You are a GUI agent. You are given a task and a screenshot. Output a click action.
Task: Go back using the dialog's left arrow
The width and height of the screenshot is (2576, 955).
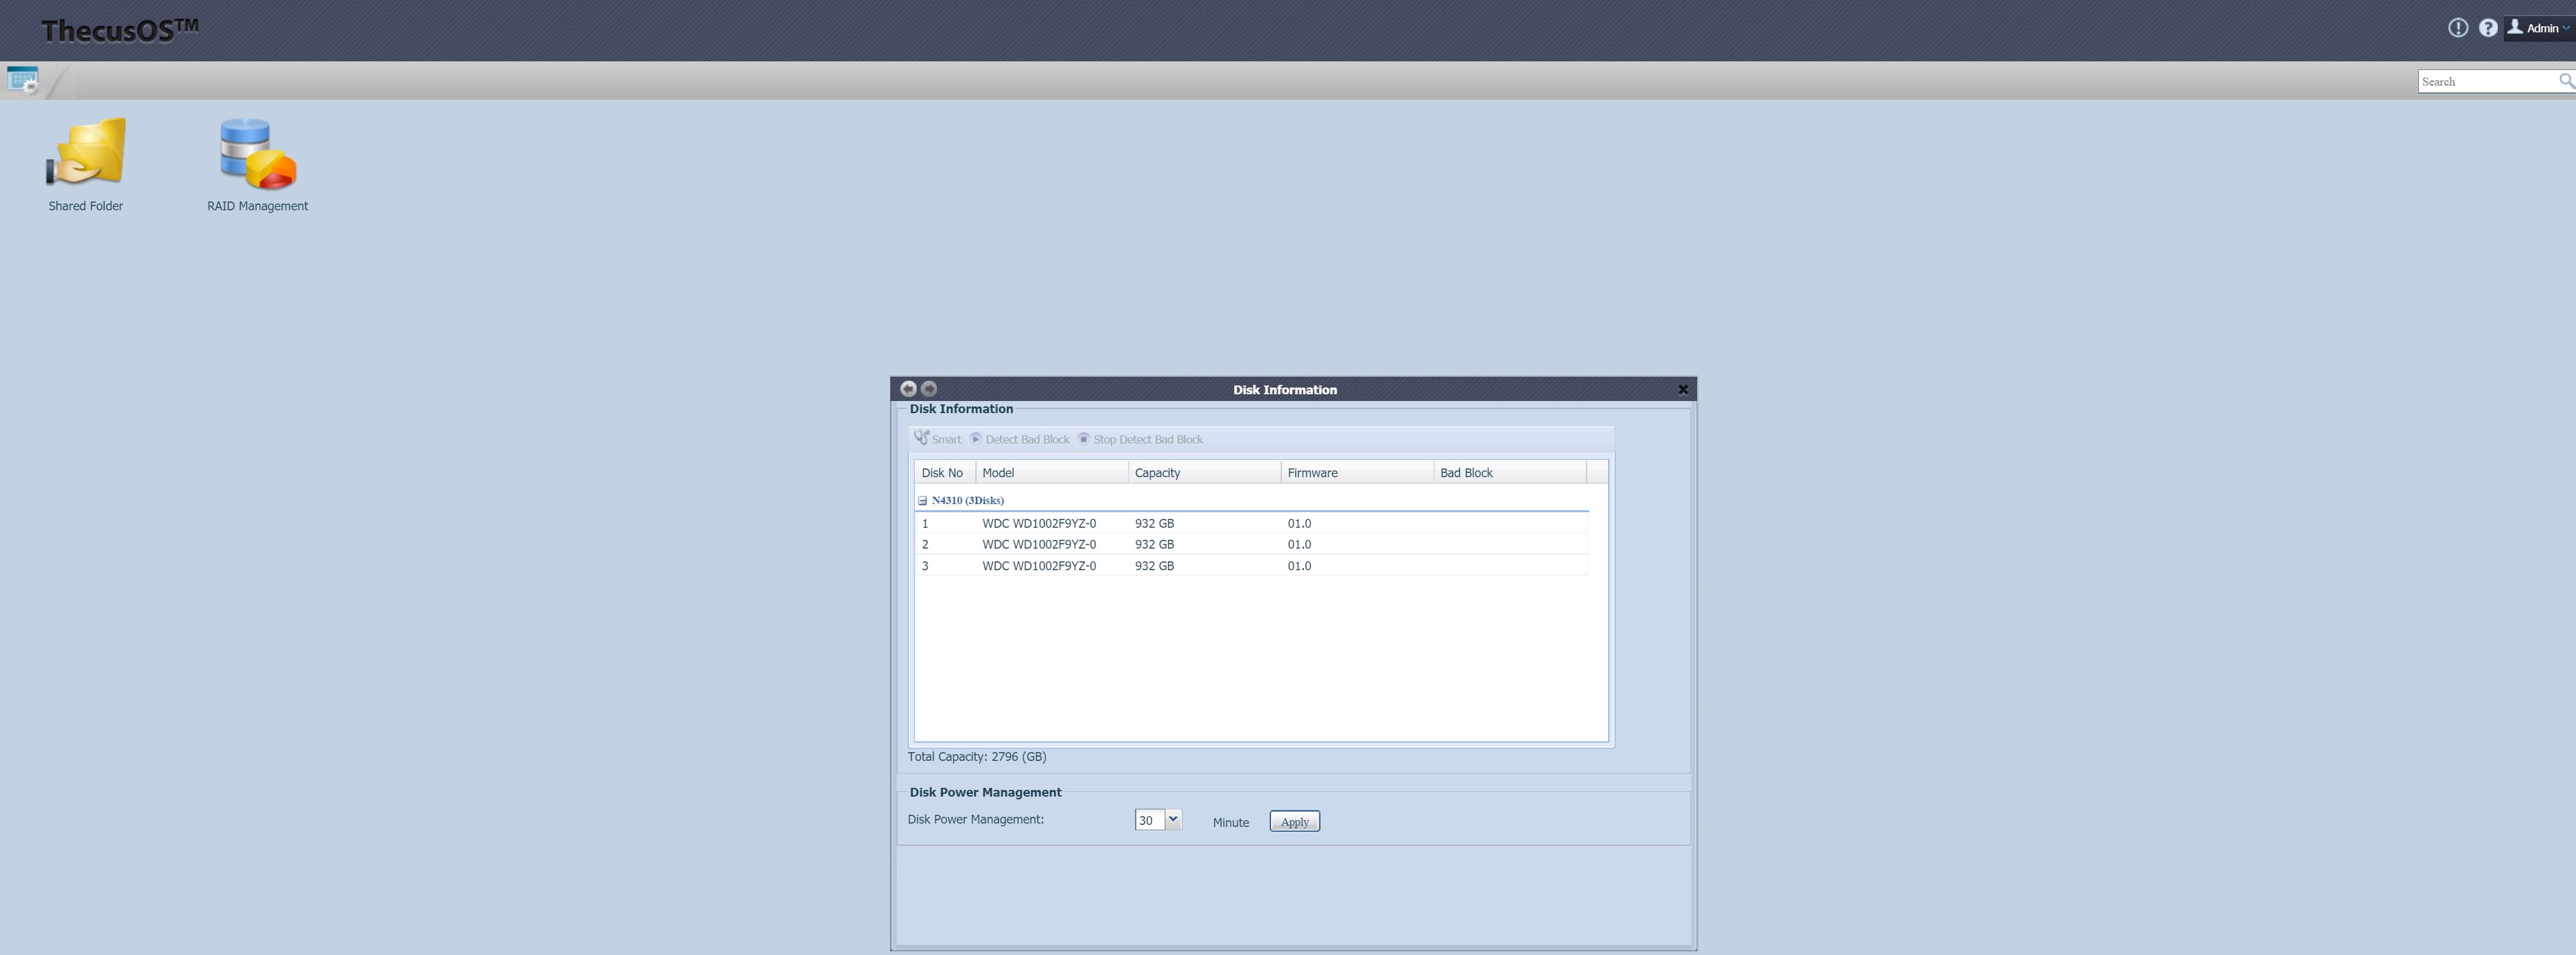(x=908, y=389)
